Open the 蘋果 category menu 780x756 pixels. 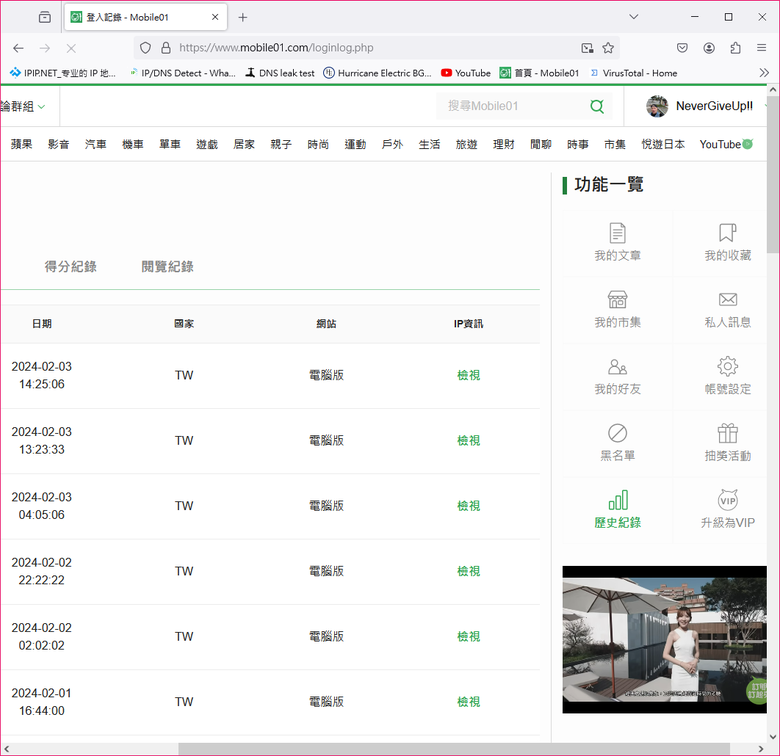[21, 144]
